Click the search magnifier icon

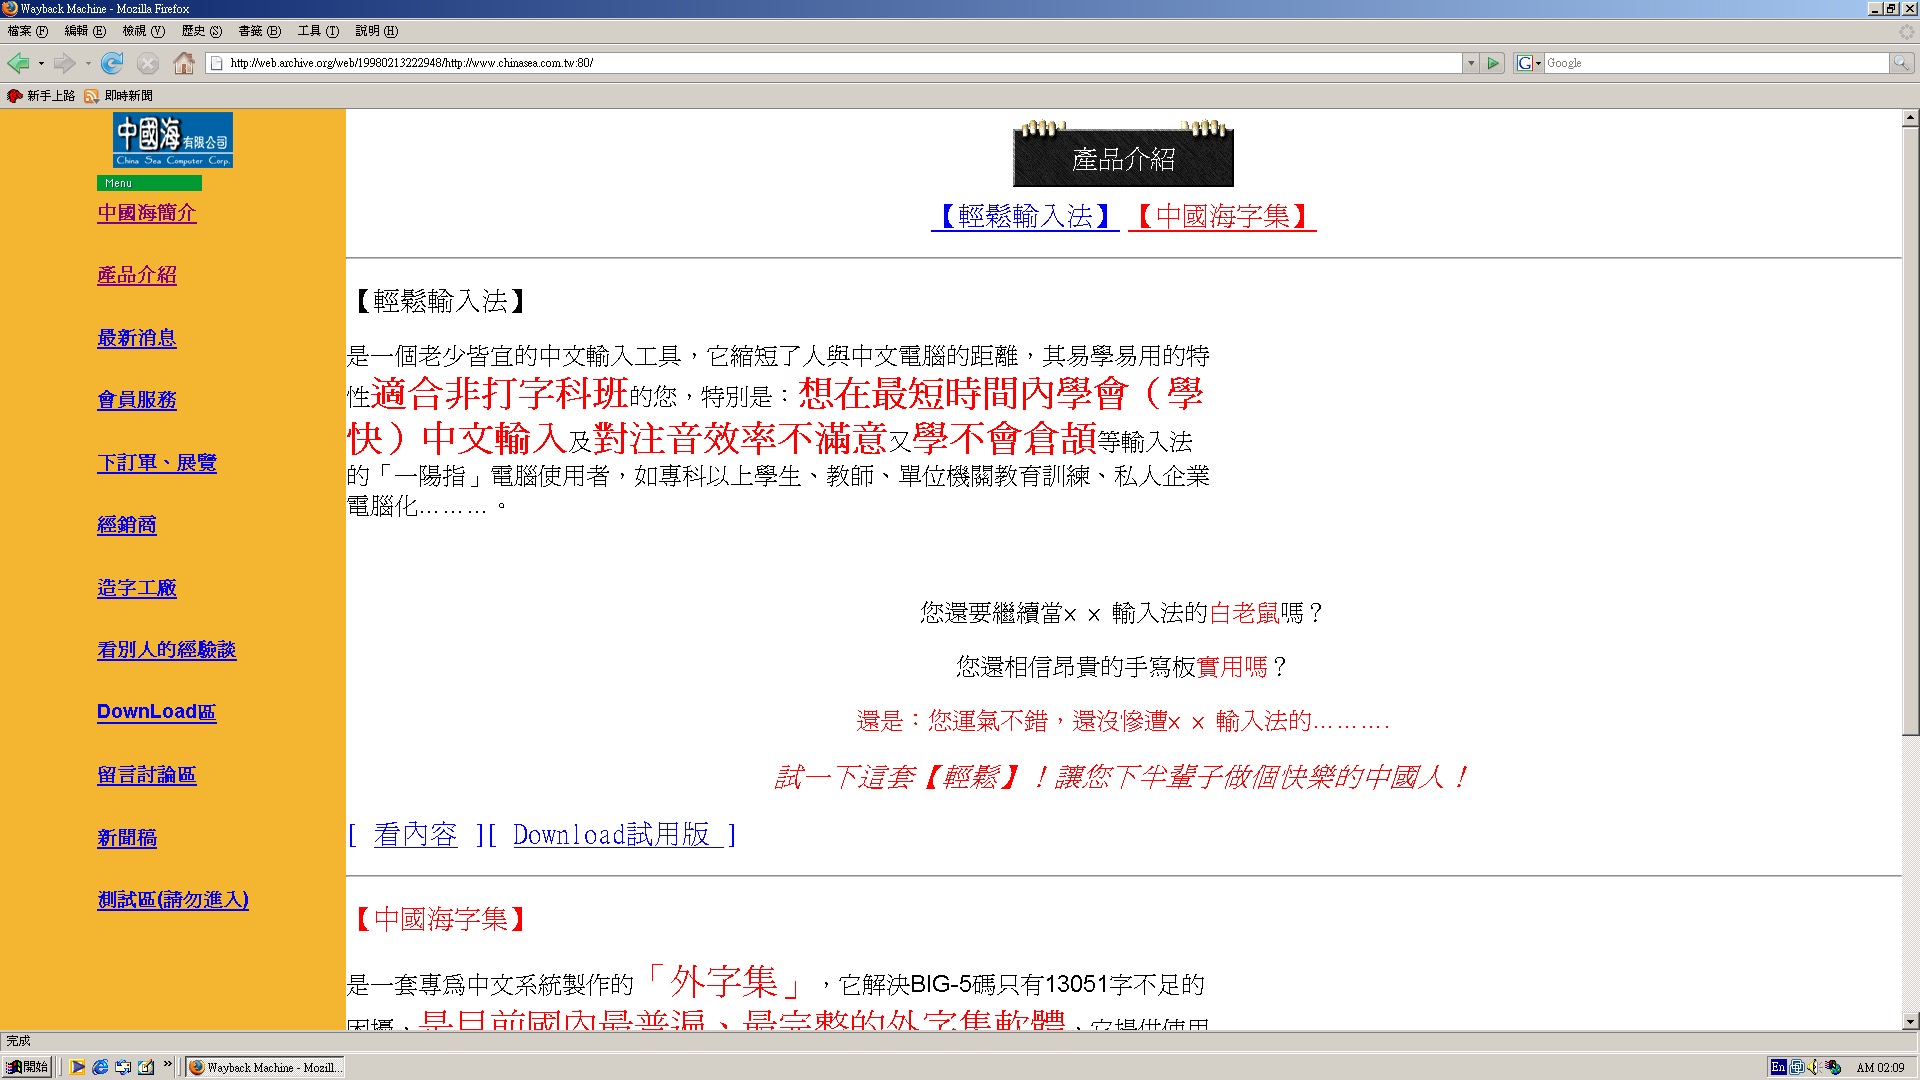[x=1900, y=63]
